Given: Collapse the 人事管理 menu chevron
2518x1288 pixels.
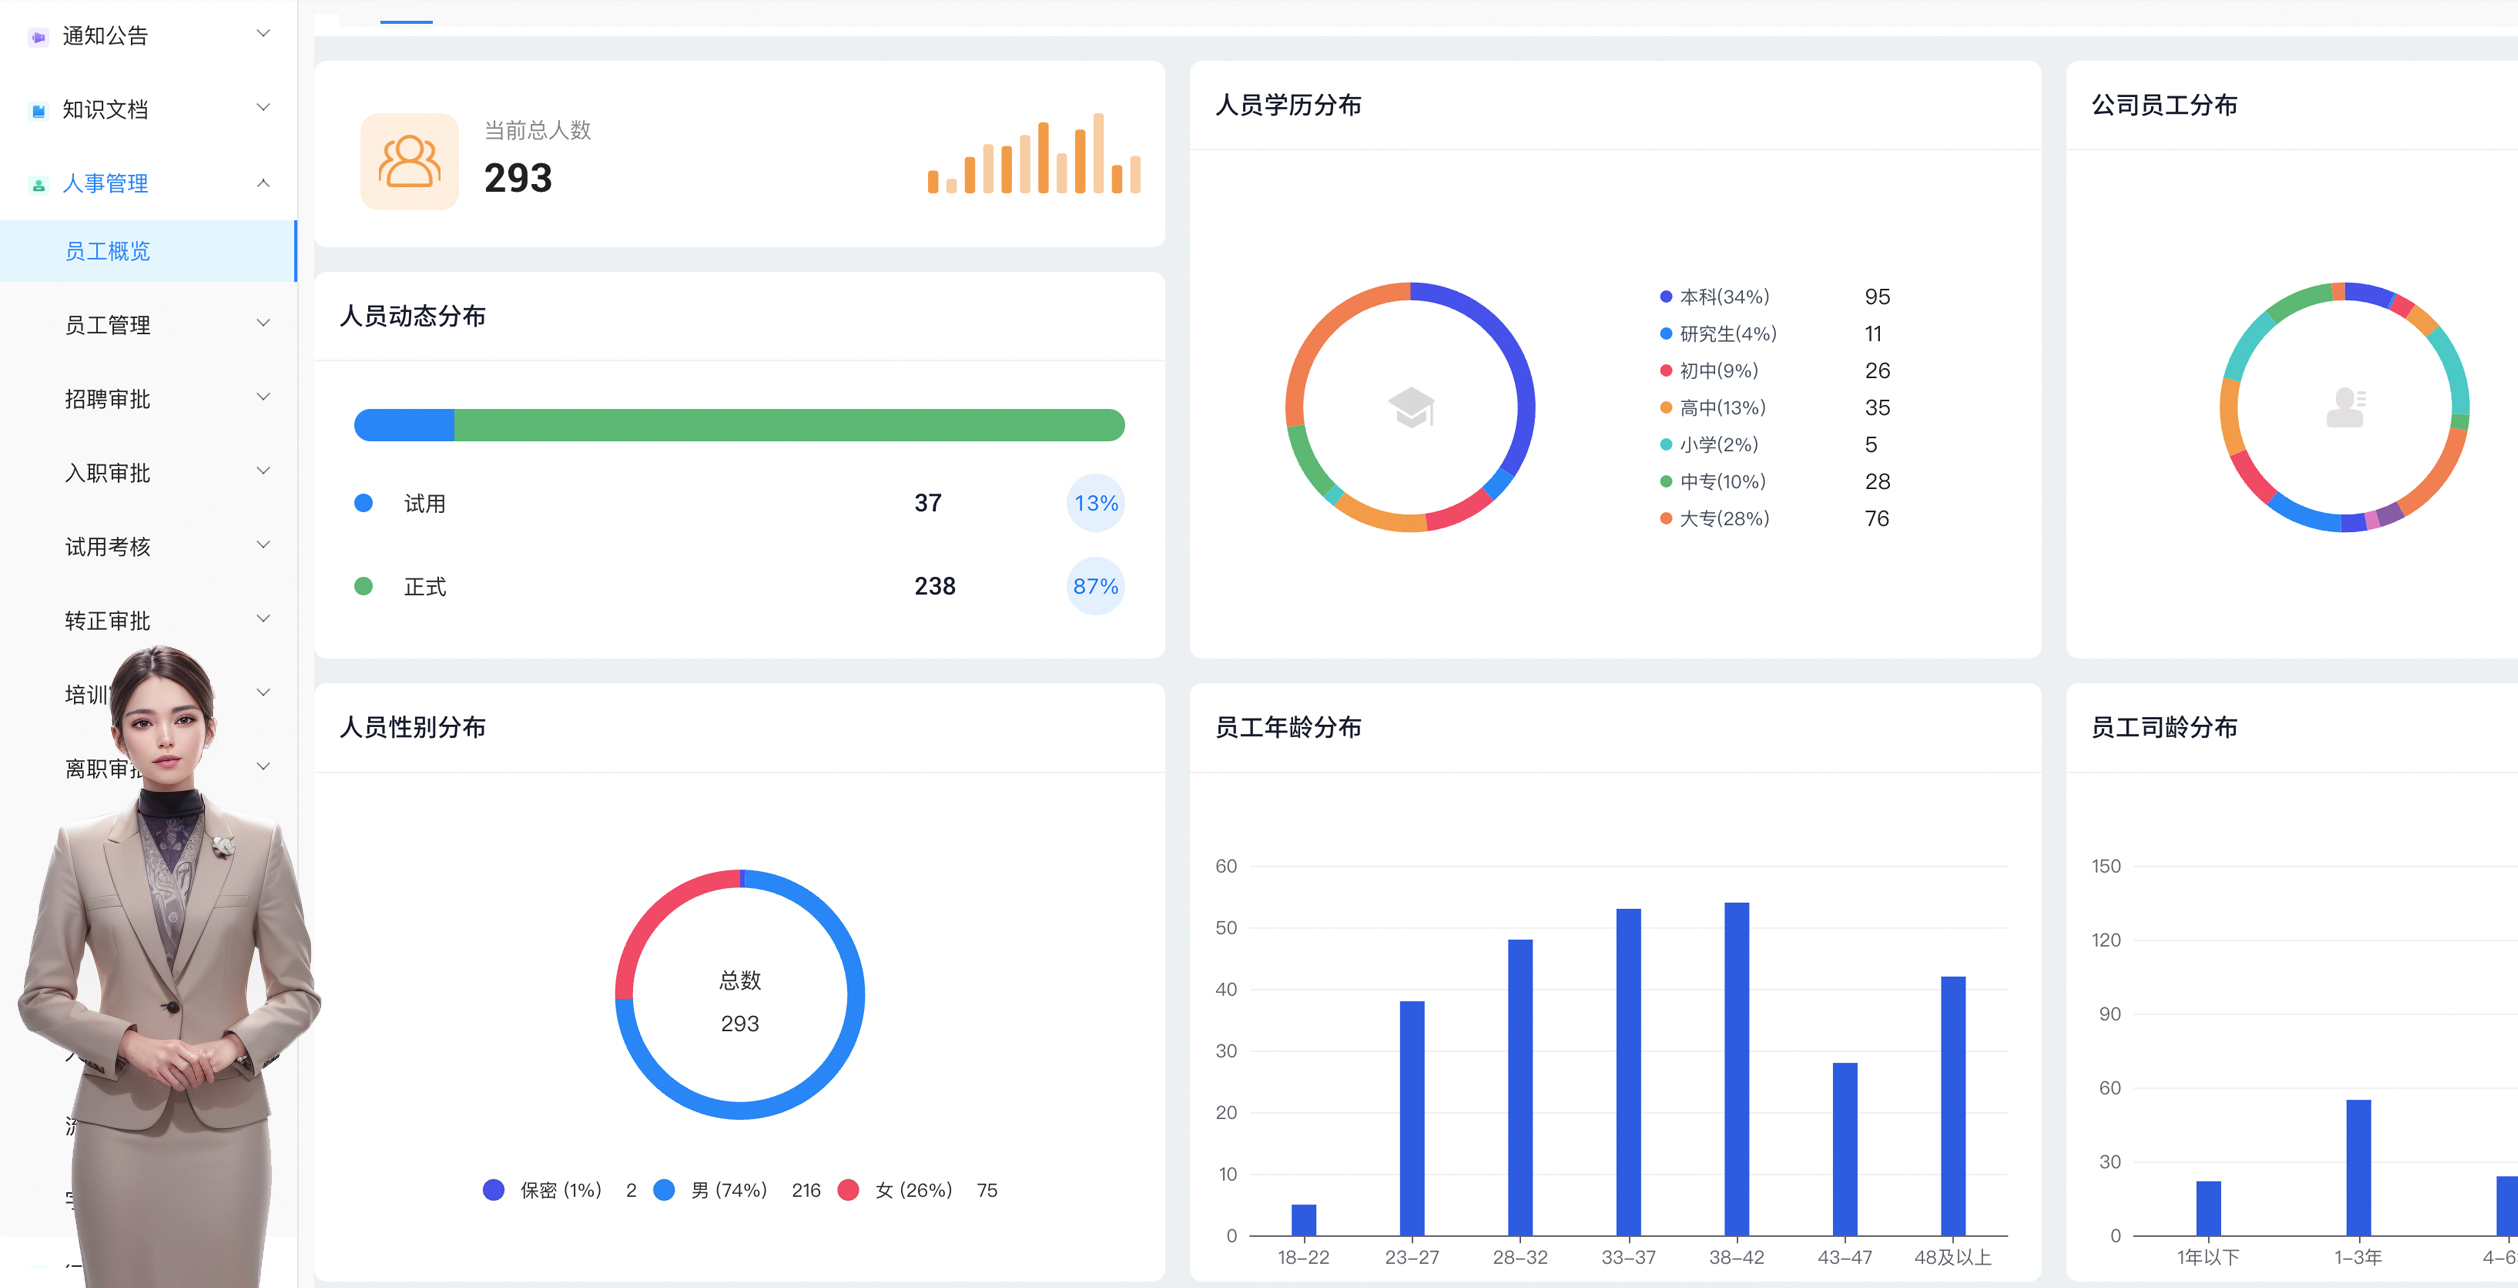Looking at the screenshot, I should tap(263, 182).
